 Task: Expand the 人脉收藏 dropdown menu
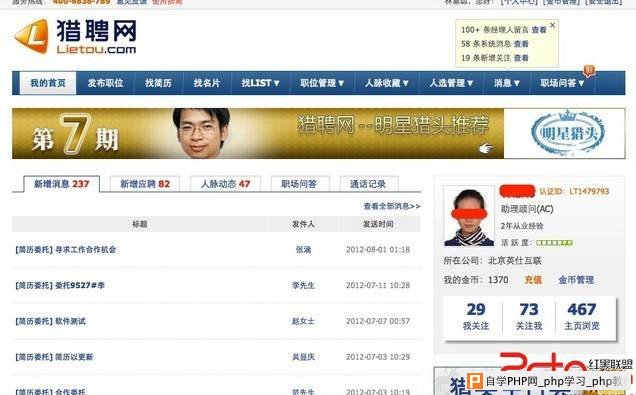click(387, 83)
